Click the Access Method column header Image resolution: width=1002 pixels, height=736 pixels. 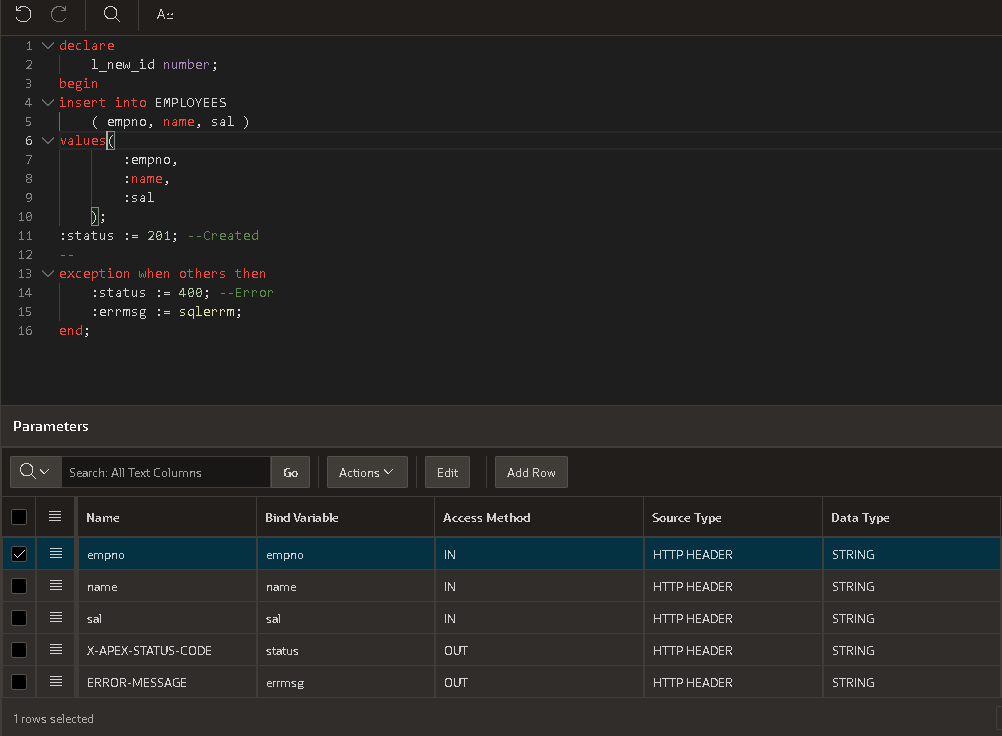point(487,517)
